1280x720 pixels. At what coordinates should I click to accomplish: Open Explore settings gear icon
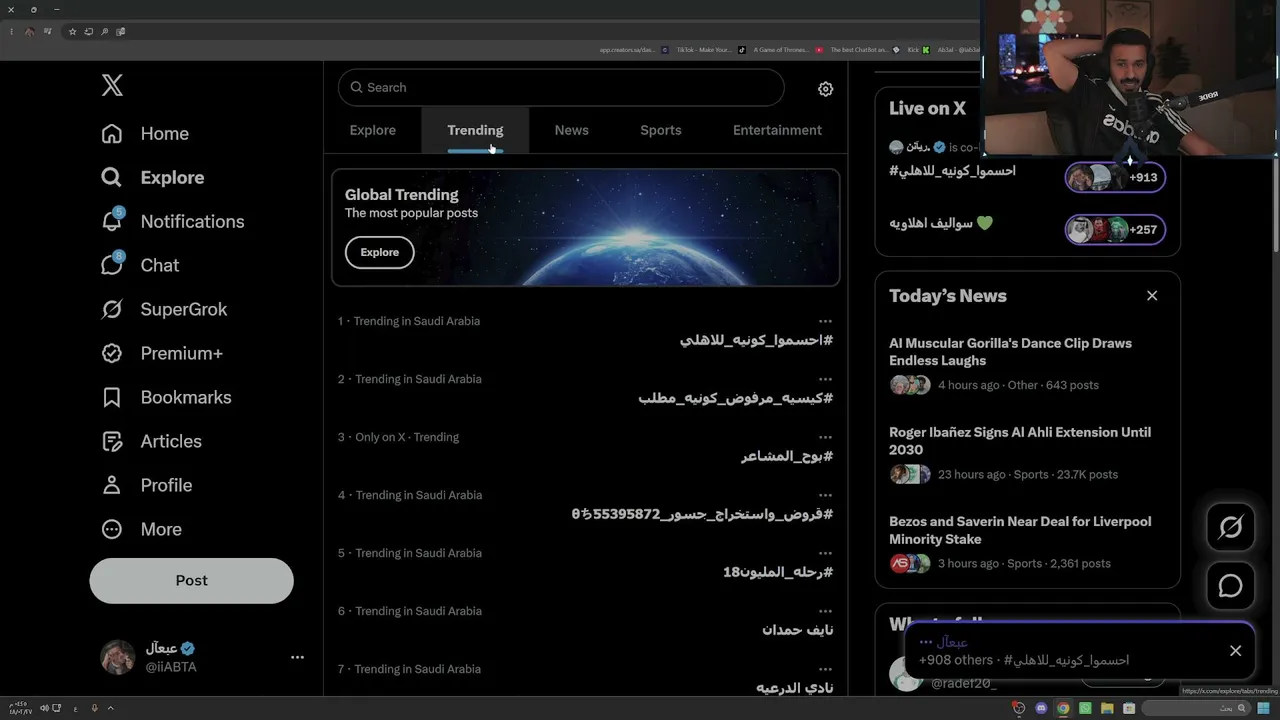[x=825, y=89]
